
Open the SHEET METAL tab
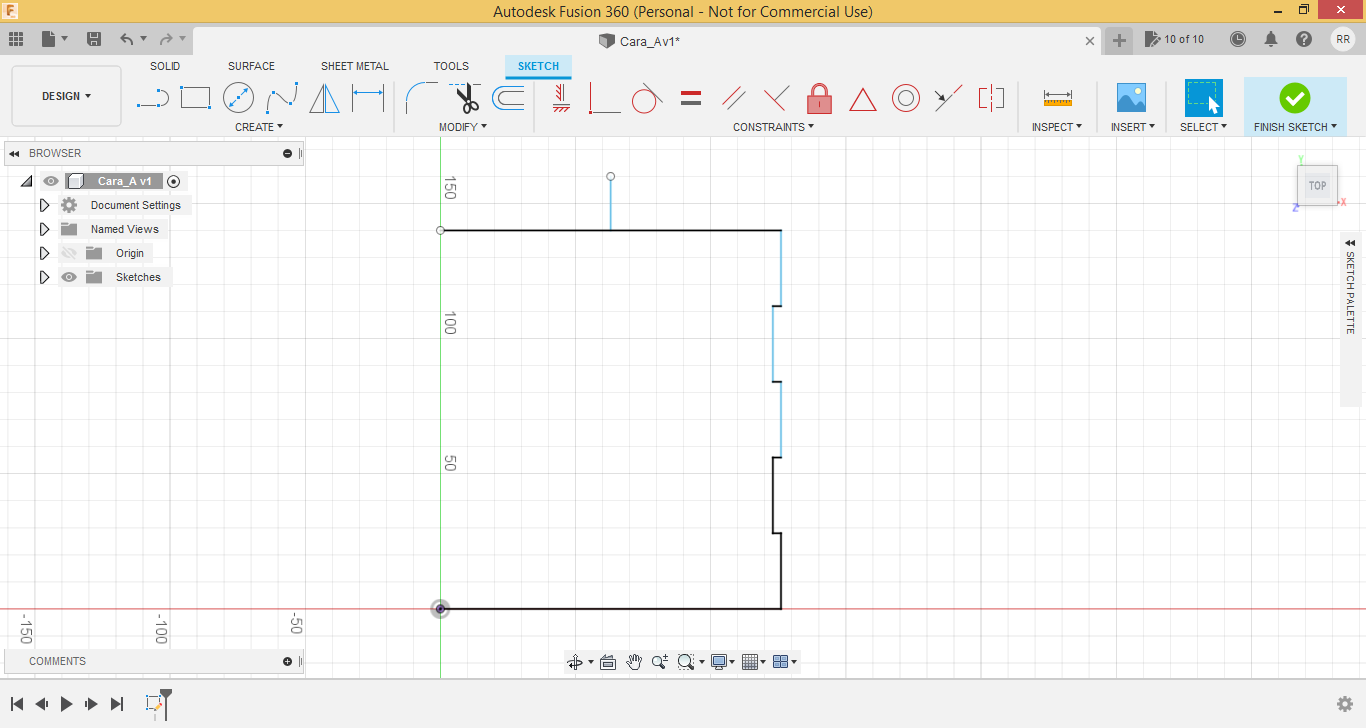click(355, 66)
